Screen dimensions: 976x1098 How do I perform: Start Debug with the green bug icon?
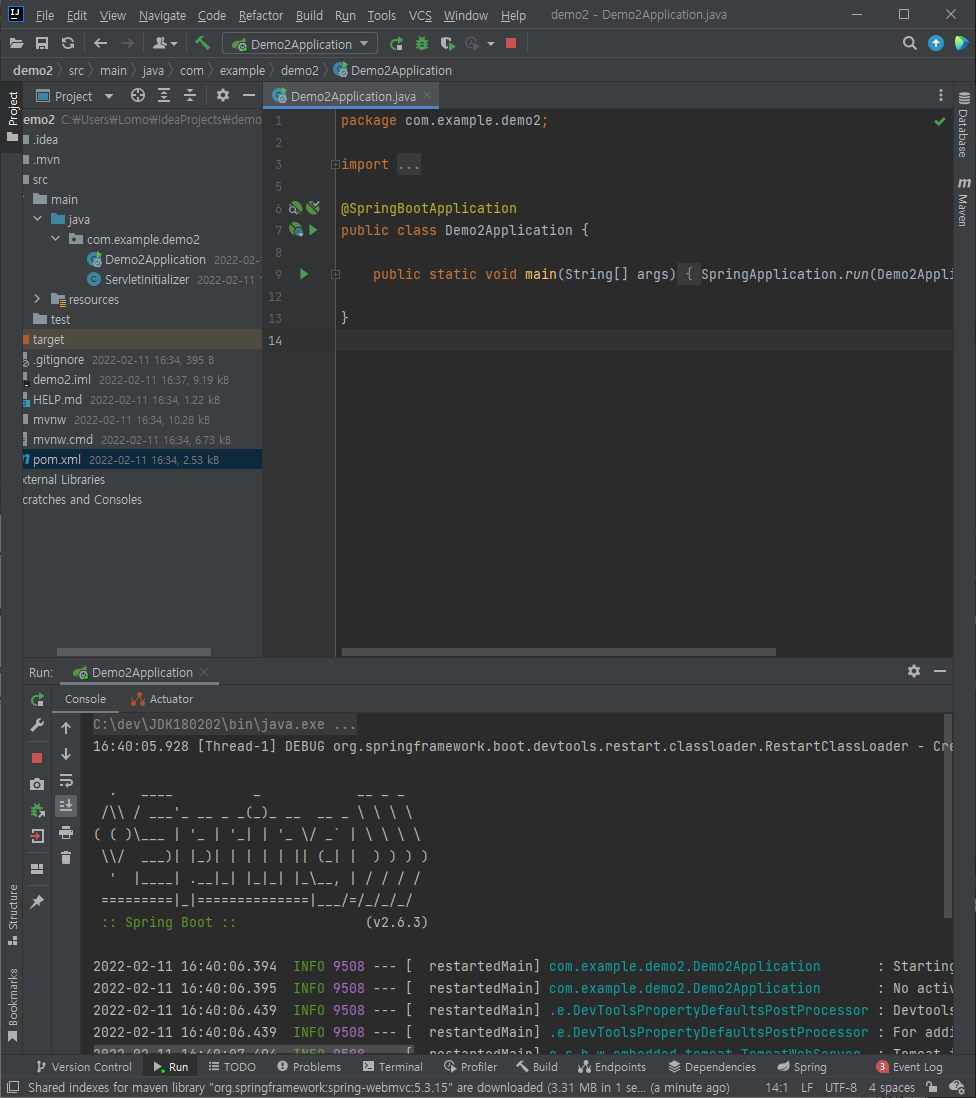point(421,43)
